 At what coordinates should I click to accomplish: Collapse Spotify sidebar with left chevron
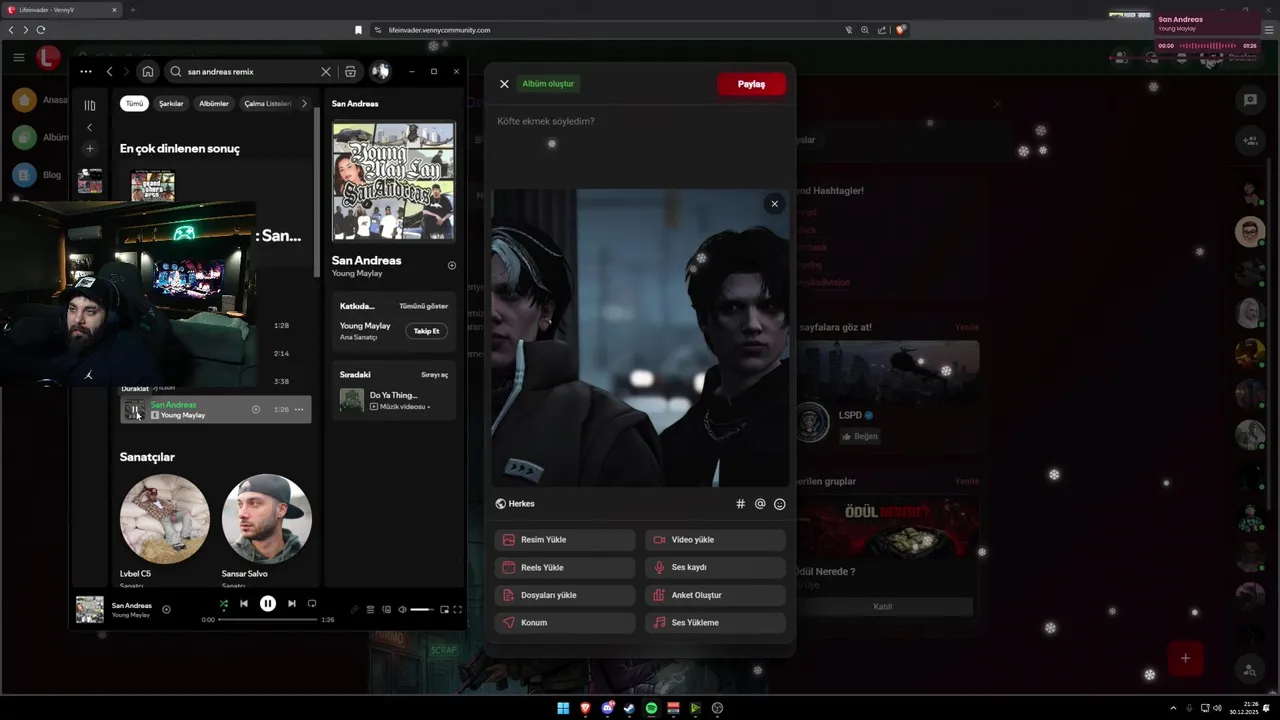(x=90, y=127)
